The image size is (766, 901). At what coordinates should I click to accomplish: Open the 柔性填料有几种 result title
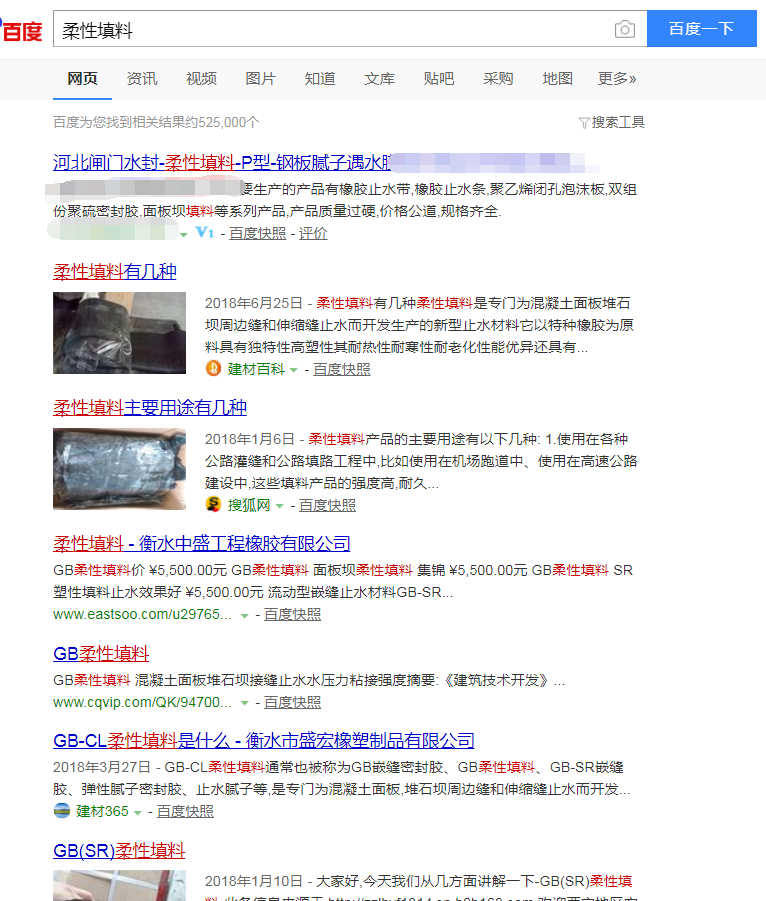(115, 272)
